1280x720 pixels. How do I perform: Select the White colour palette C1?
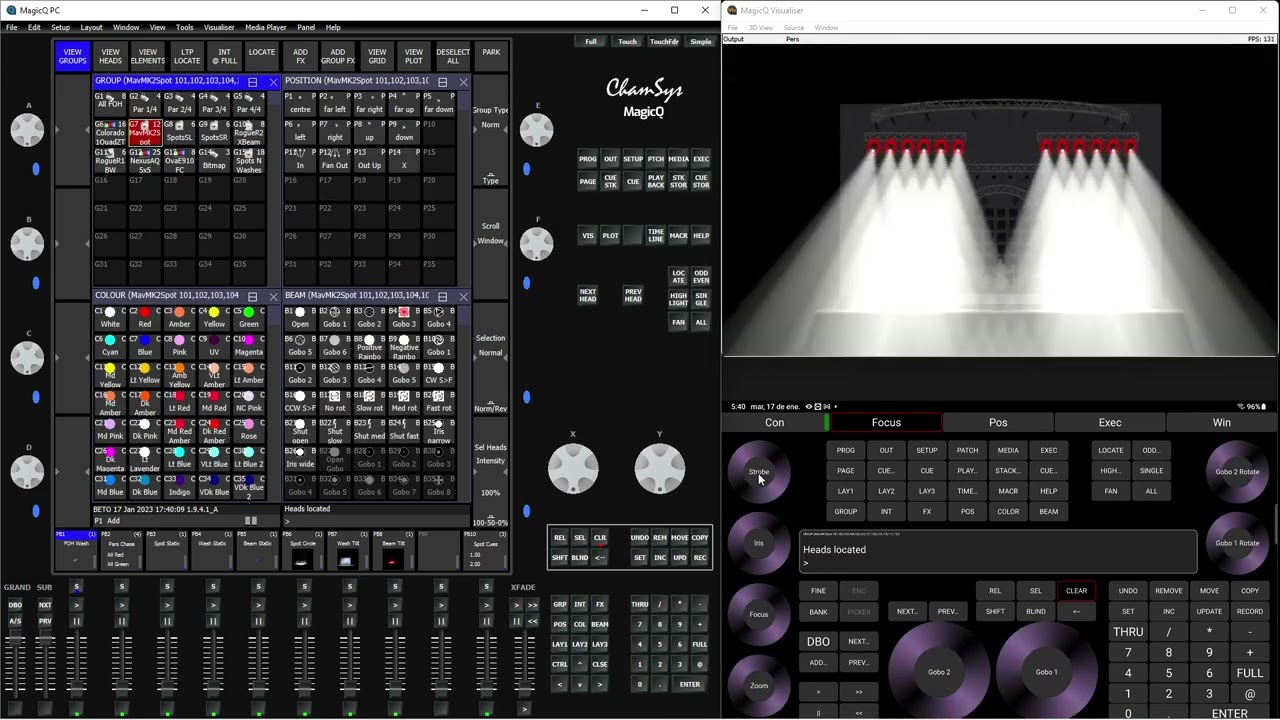[110, 318]
